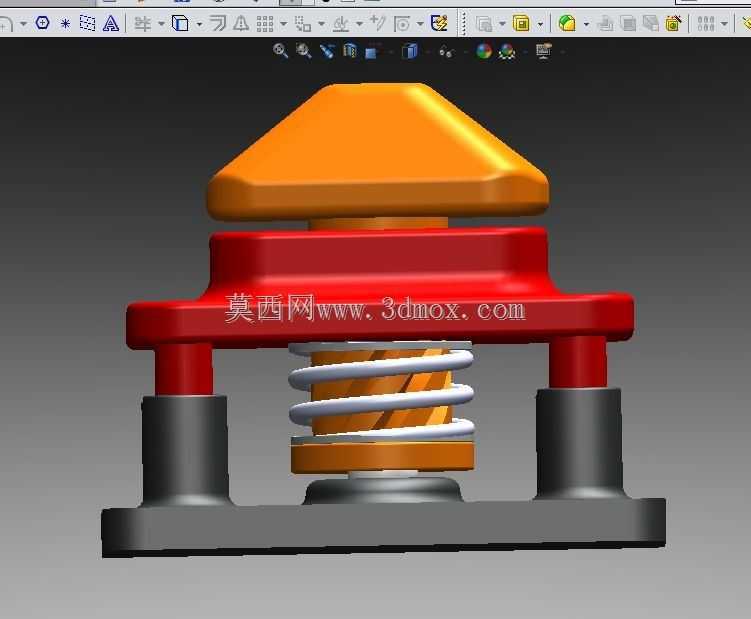Choose the Trim Entities tool
751x619 pixels.
click(x=142, y=23)
